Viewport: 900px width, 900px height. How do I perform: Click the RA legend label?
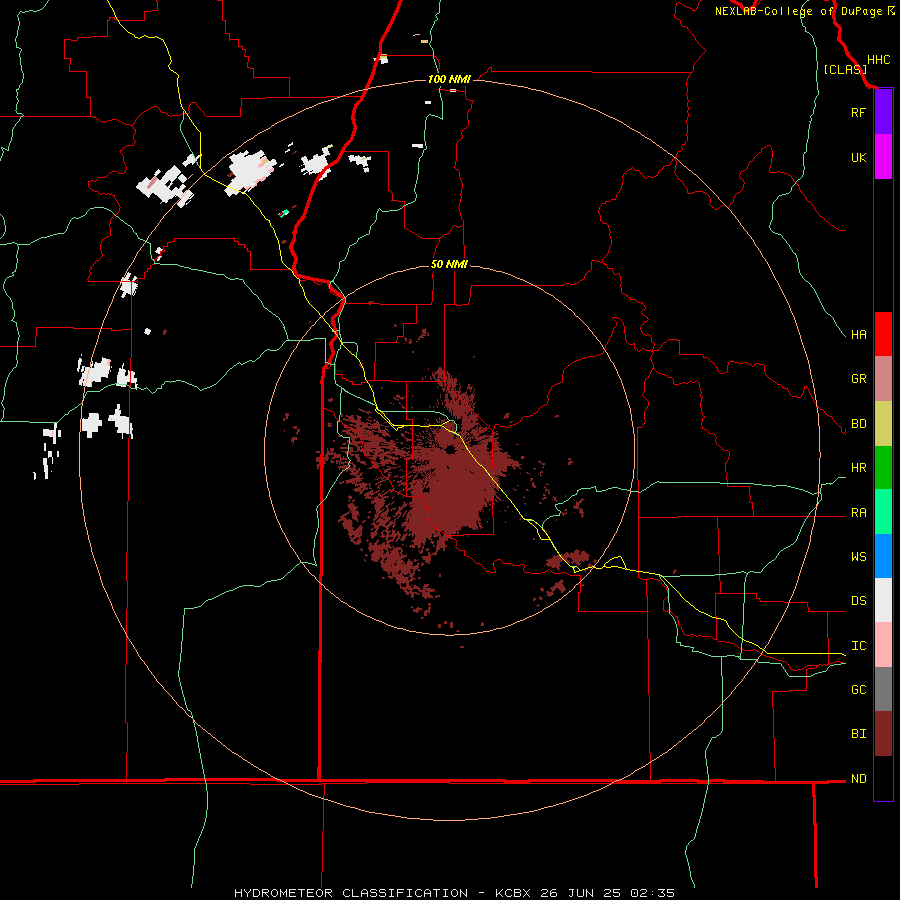pos(858,513)
